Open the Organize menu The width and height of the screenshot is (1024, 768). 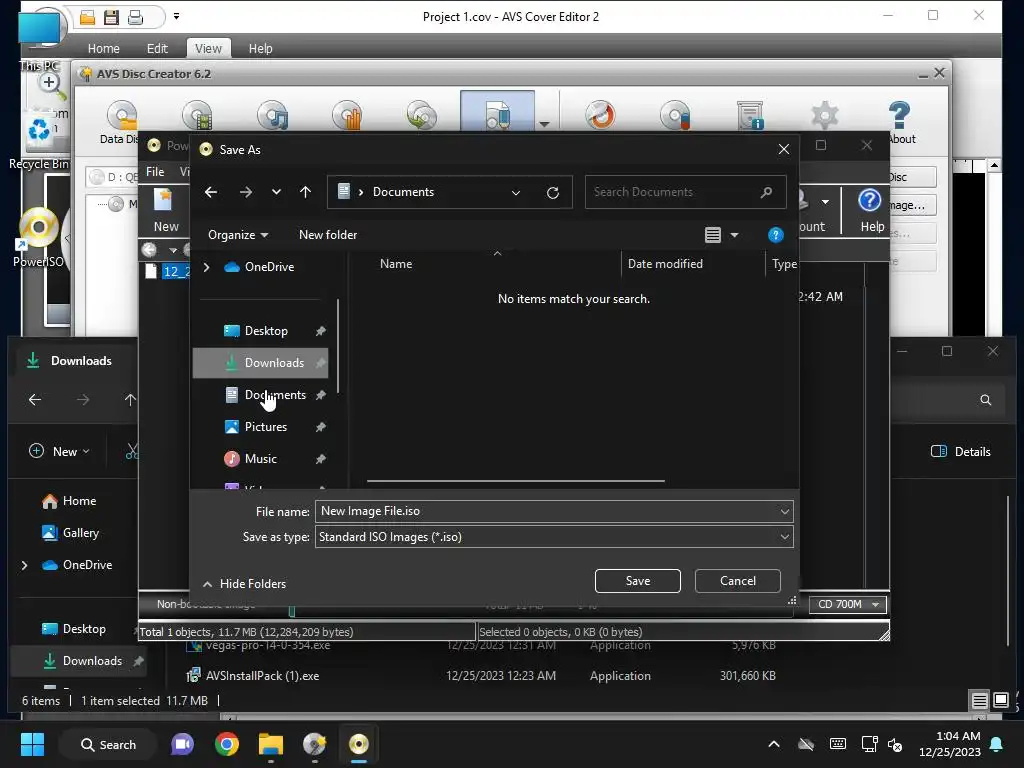(238, 234)
